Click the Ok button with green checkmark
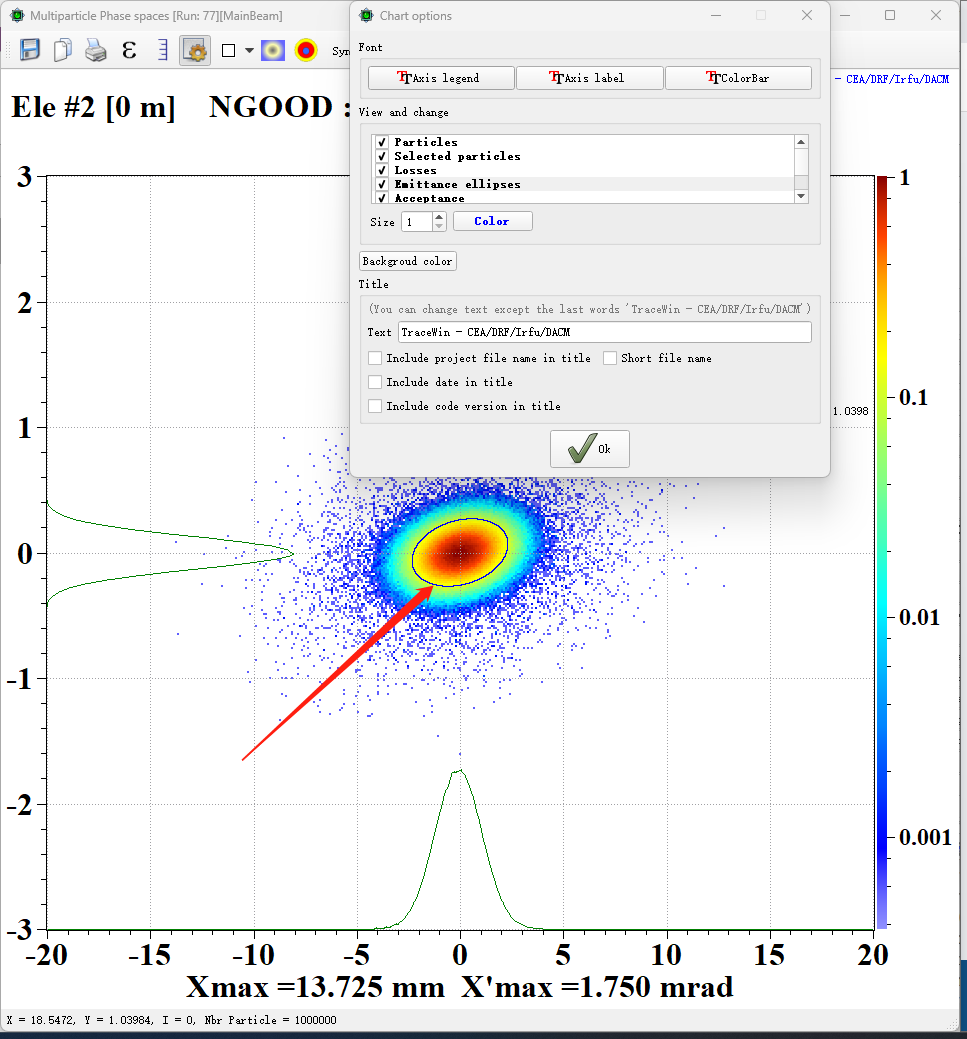The width and height of the screenshot is (967, 1039). tap(590, 449)
